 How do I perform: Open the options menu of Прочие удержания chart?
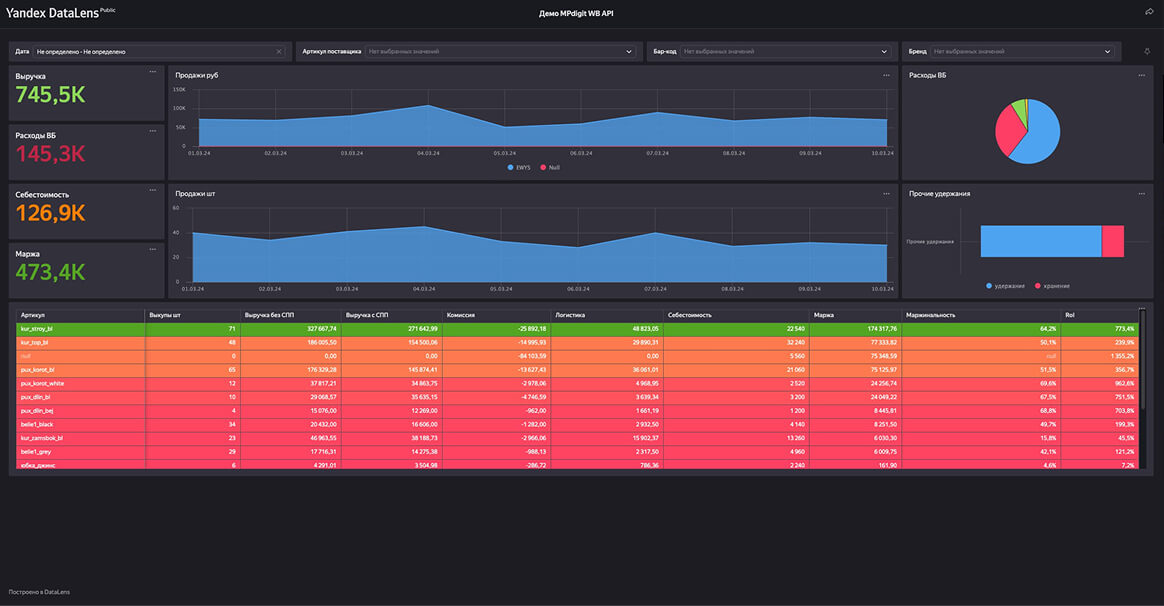pyautogui.click(x=1141, y=194)
